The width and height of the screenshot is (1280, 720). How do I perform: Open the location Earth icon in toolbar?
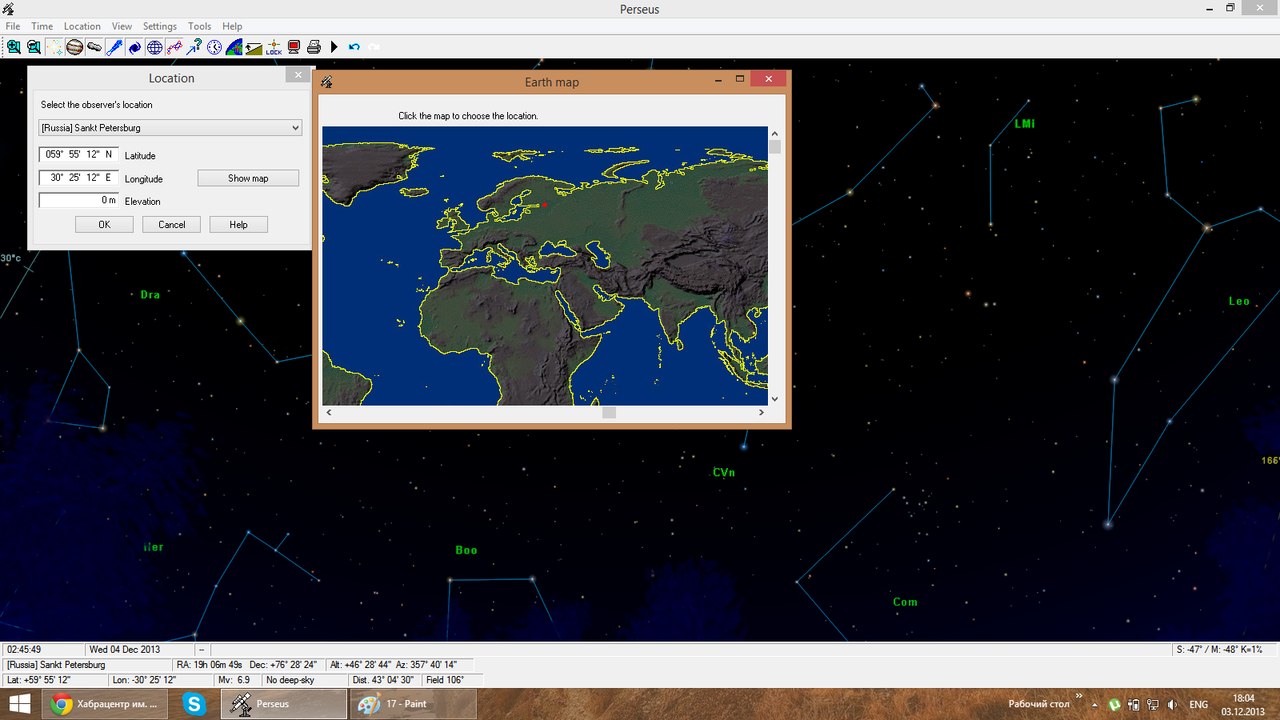[234, 47]
